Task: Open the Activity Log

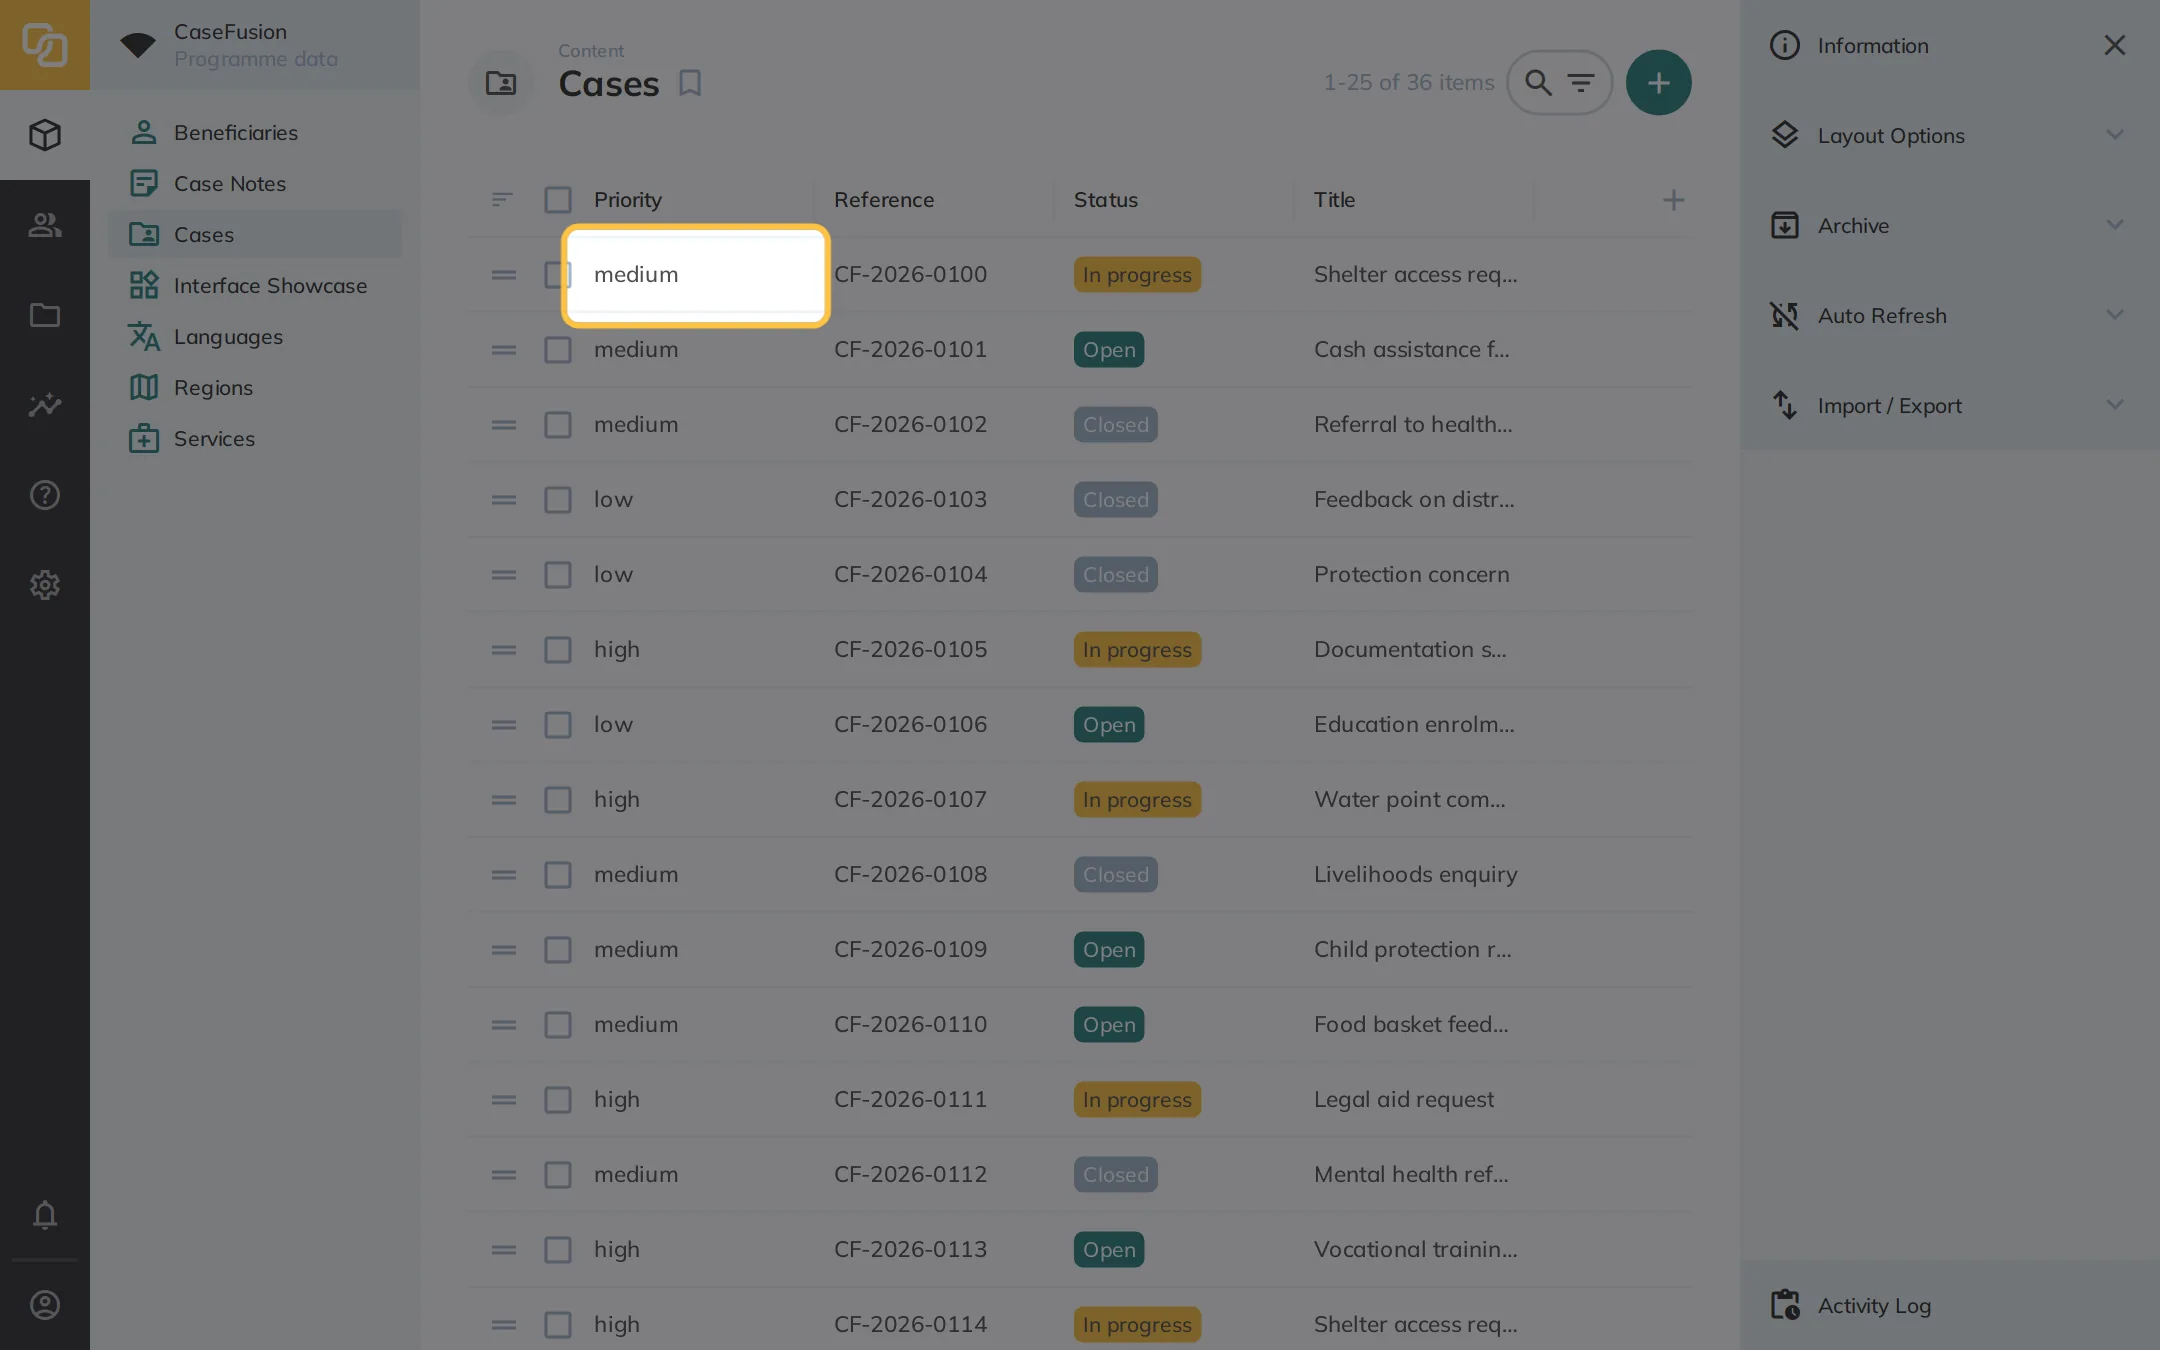Action: tap(1949, 1305)
